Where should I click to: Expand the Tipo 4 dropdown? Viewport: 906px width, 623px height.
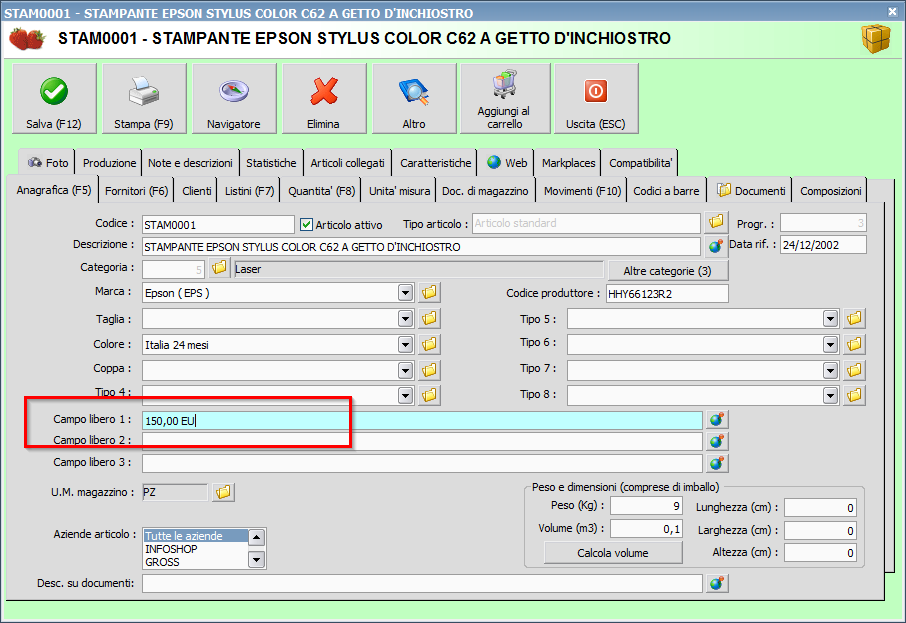[x=406, y=396]
